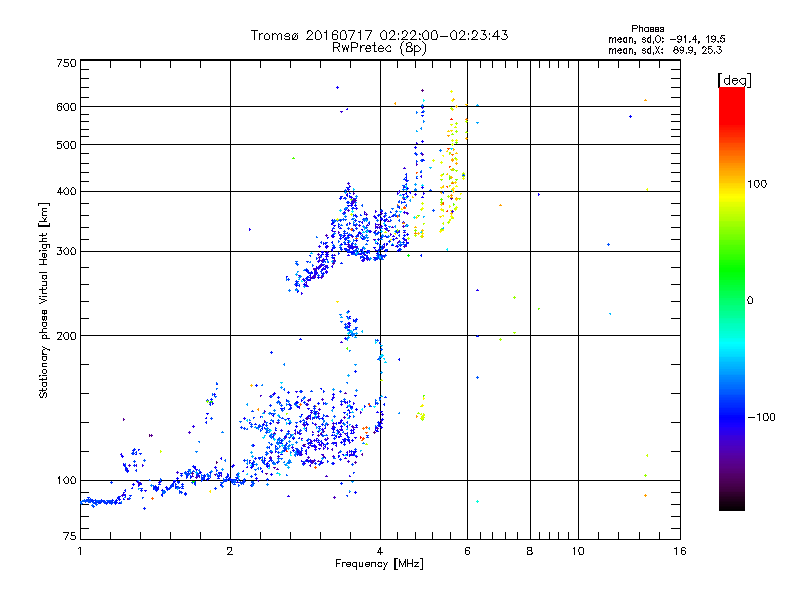Screen dimensions: 800x600
Task: Click the 'Phases' header label
Action: (647, 29)
